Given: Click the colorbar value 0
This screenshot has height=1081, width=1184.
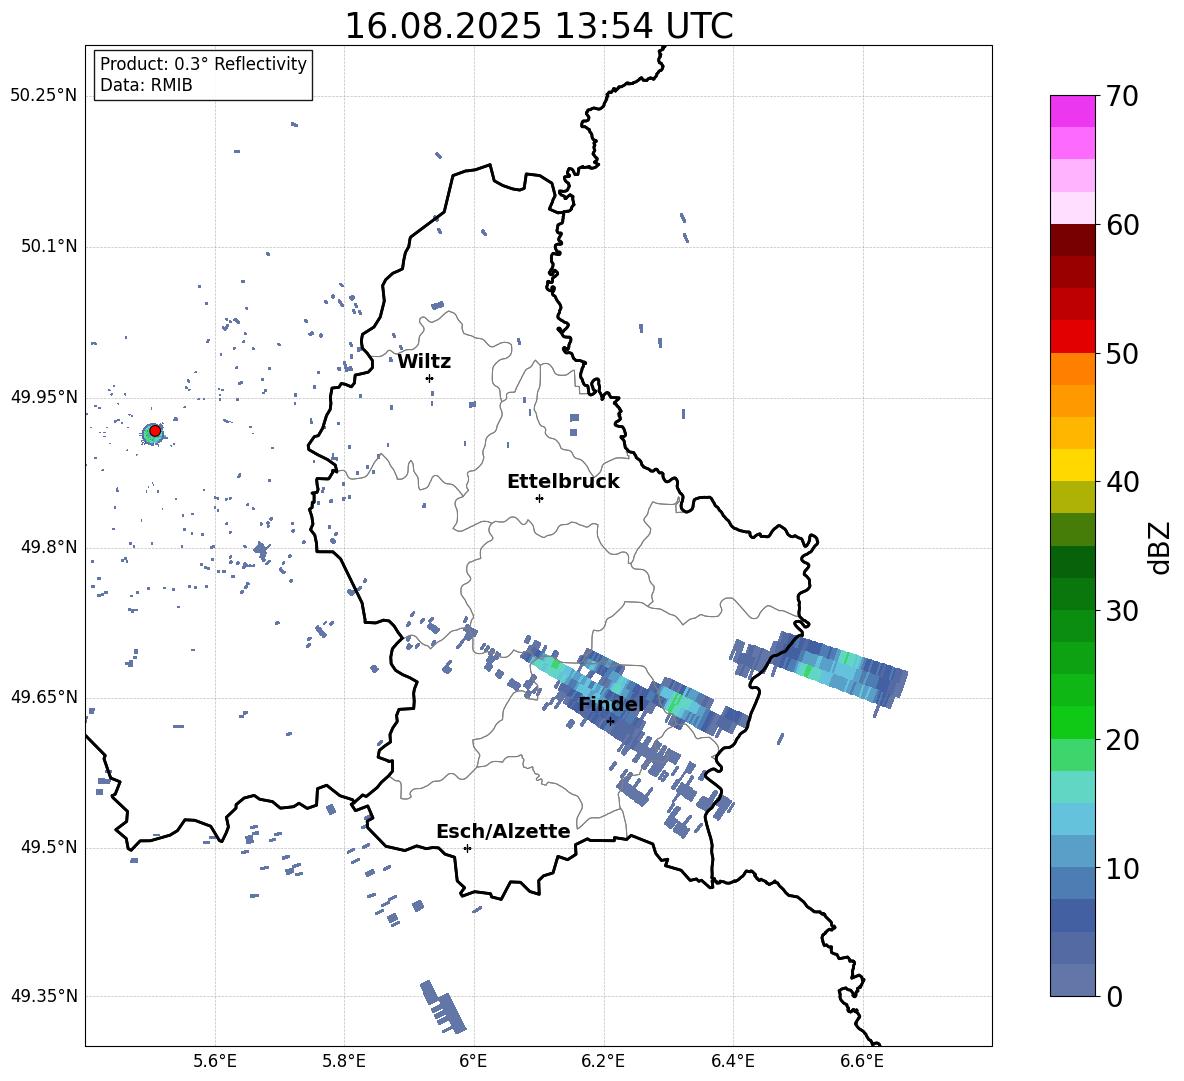Looking at the screenshot, I should pyautogui.click(x=1114, y=997).
